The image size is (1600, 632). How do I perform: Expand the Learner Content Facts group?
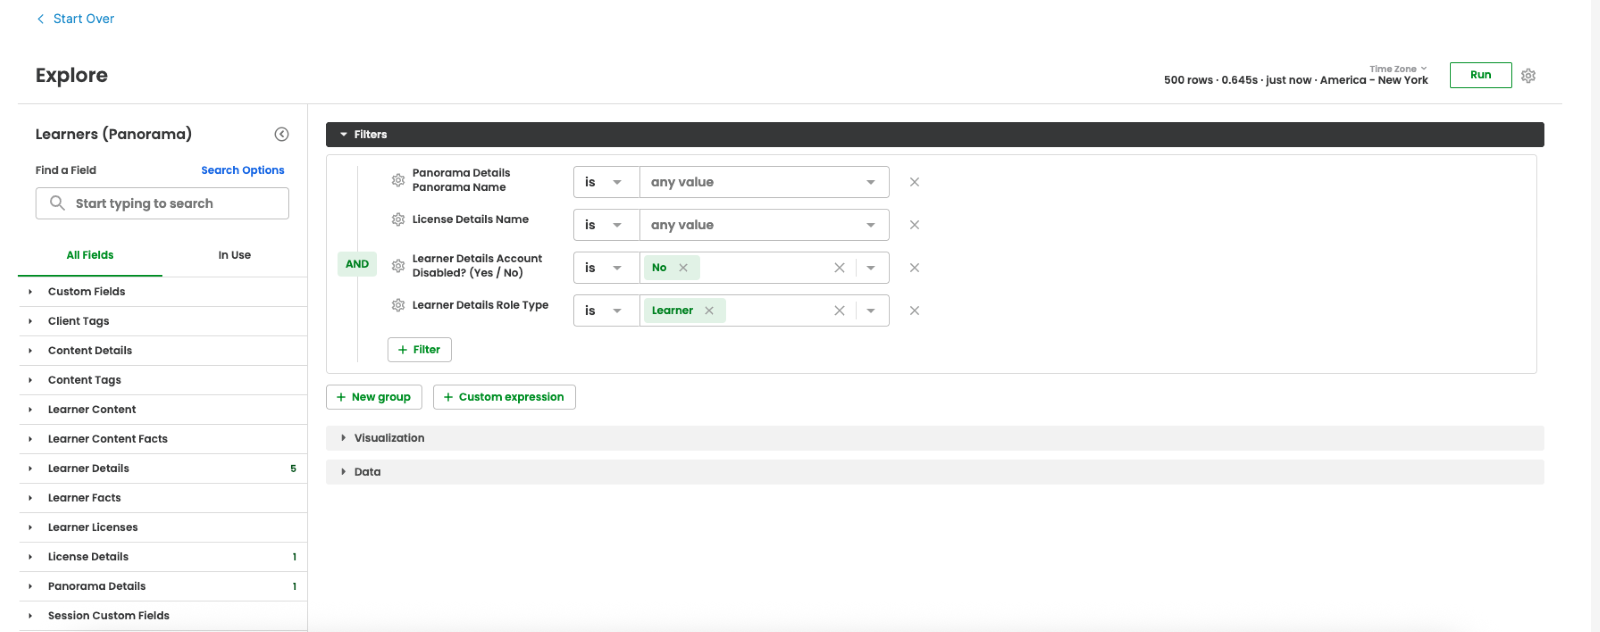[162, 439]
